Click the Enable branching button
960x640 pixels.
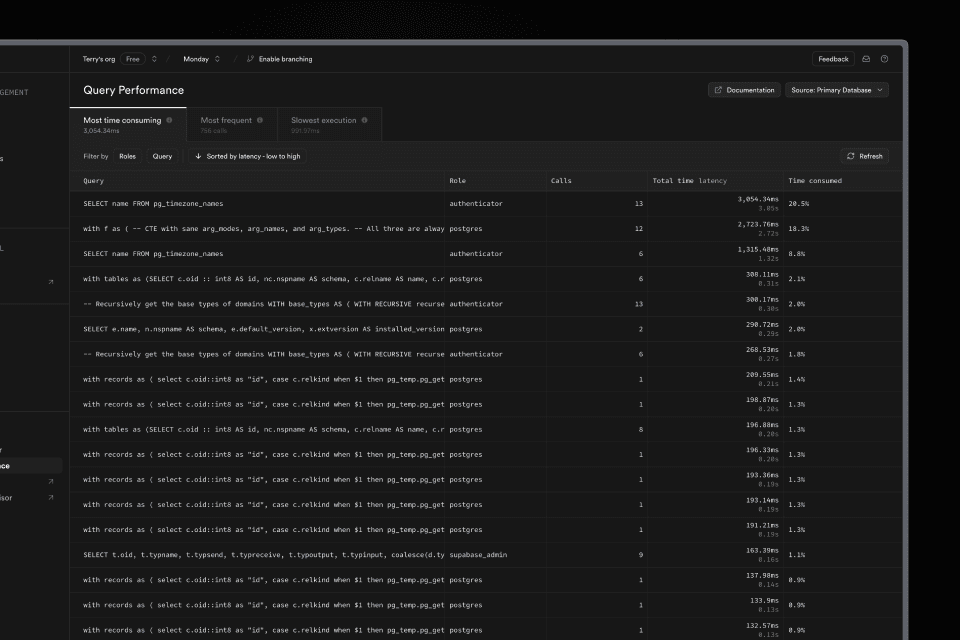pos(285,59)
